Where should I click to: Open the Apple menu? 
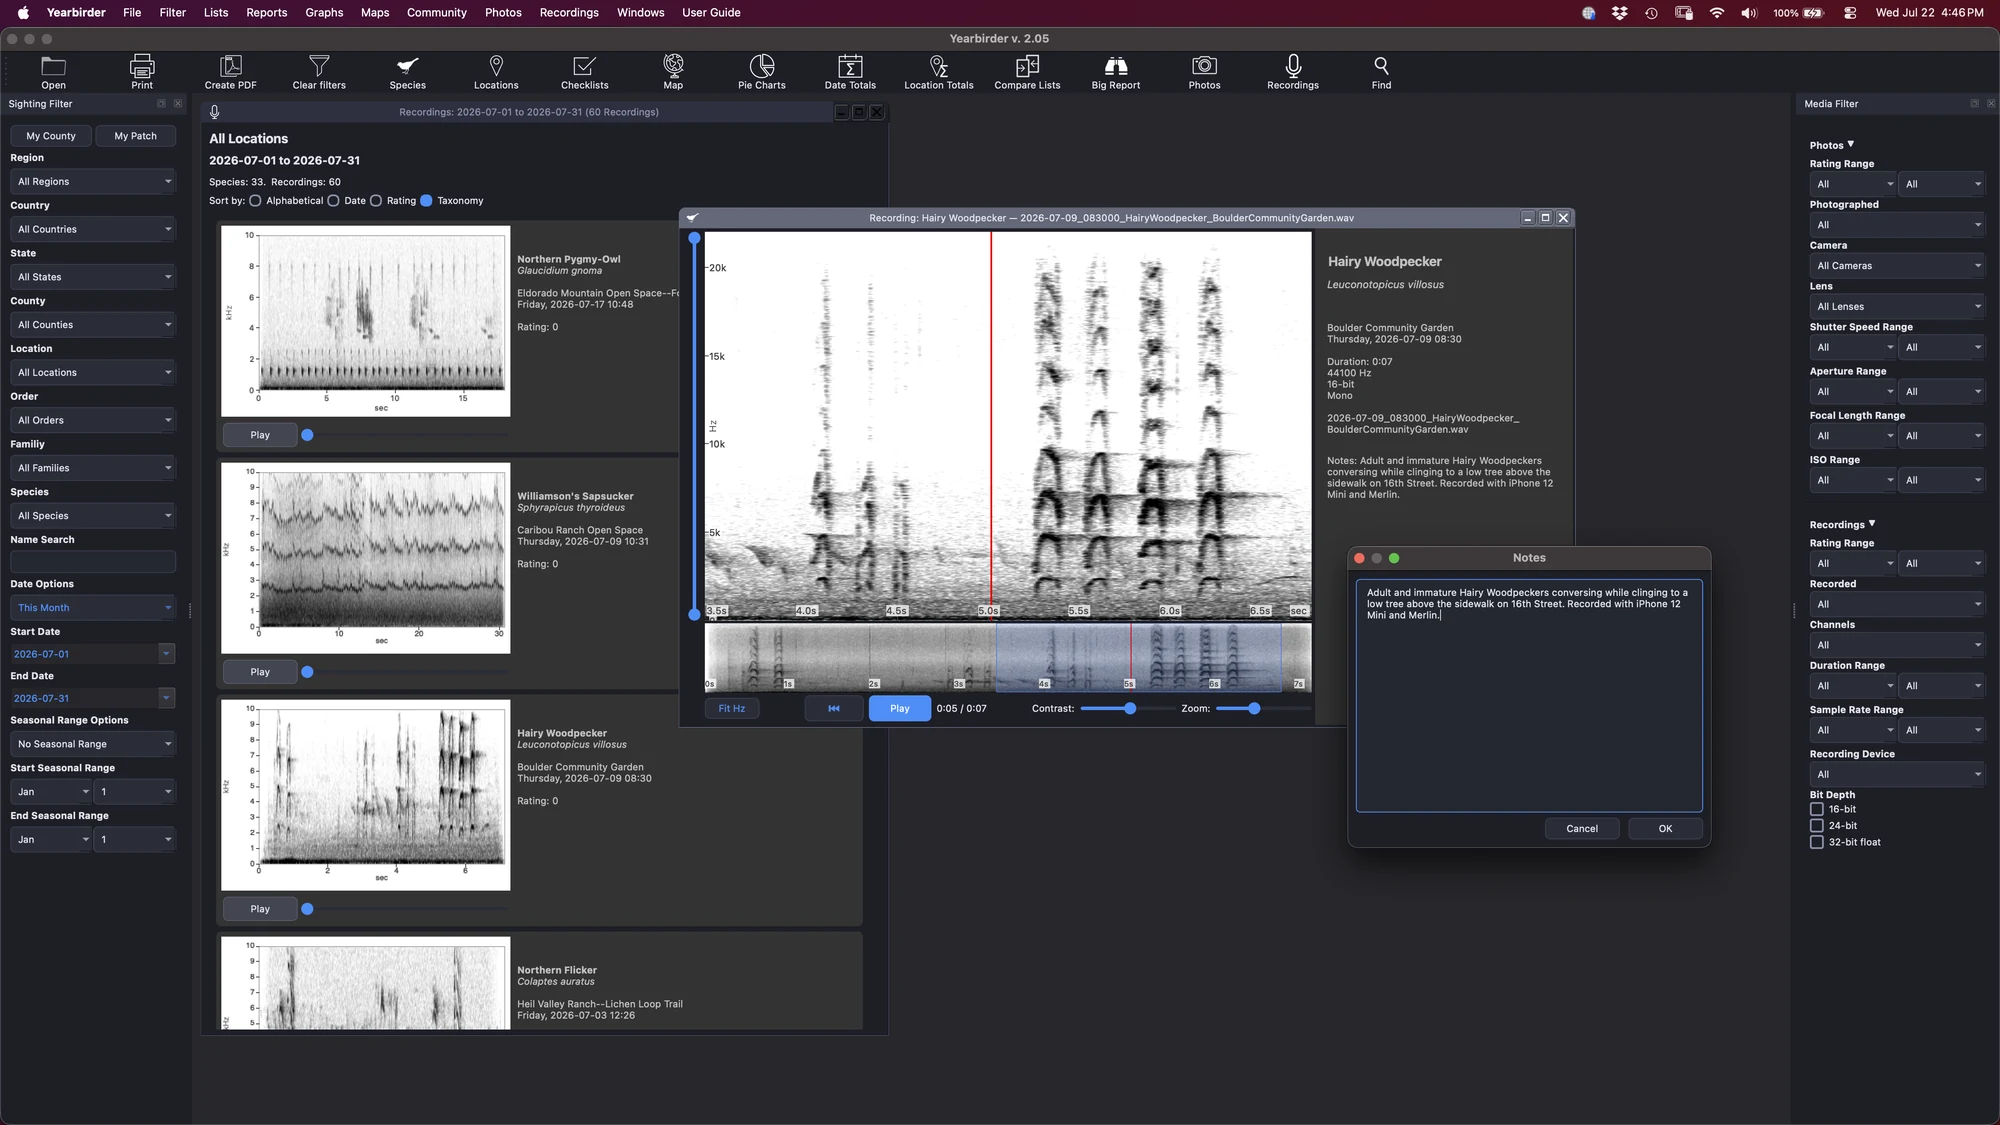tap(23, 13)
